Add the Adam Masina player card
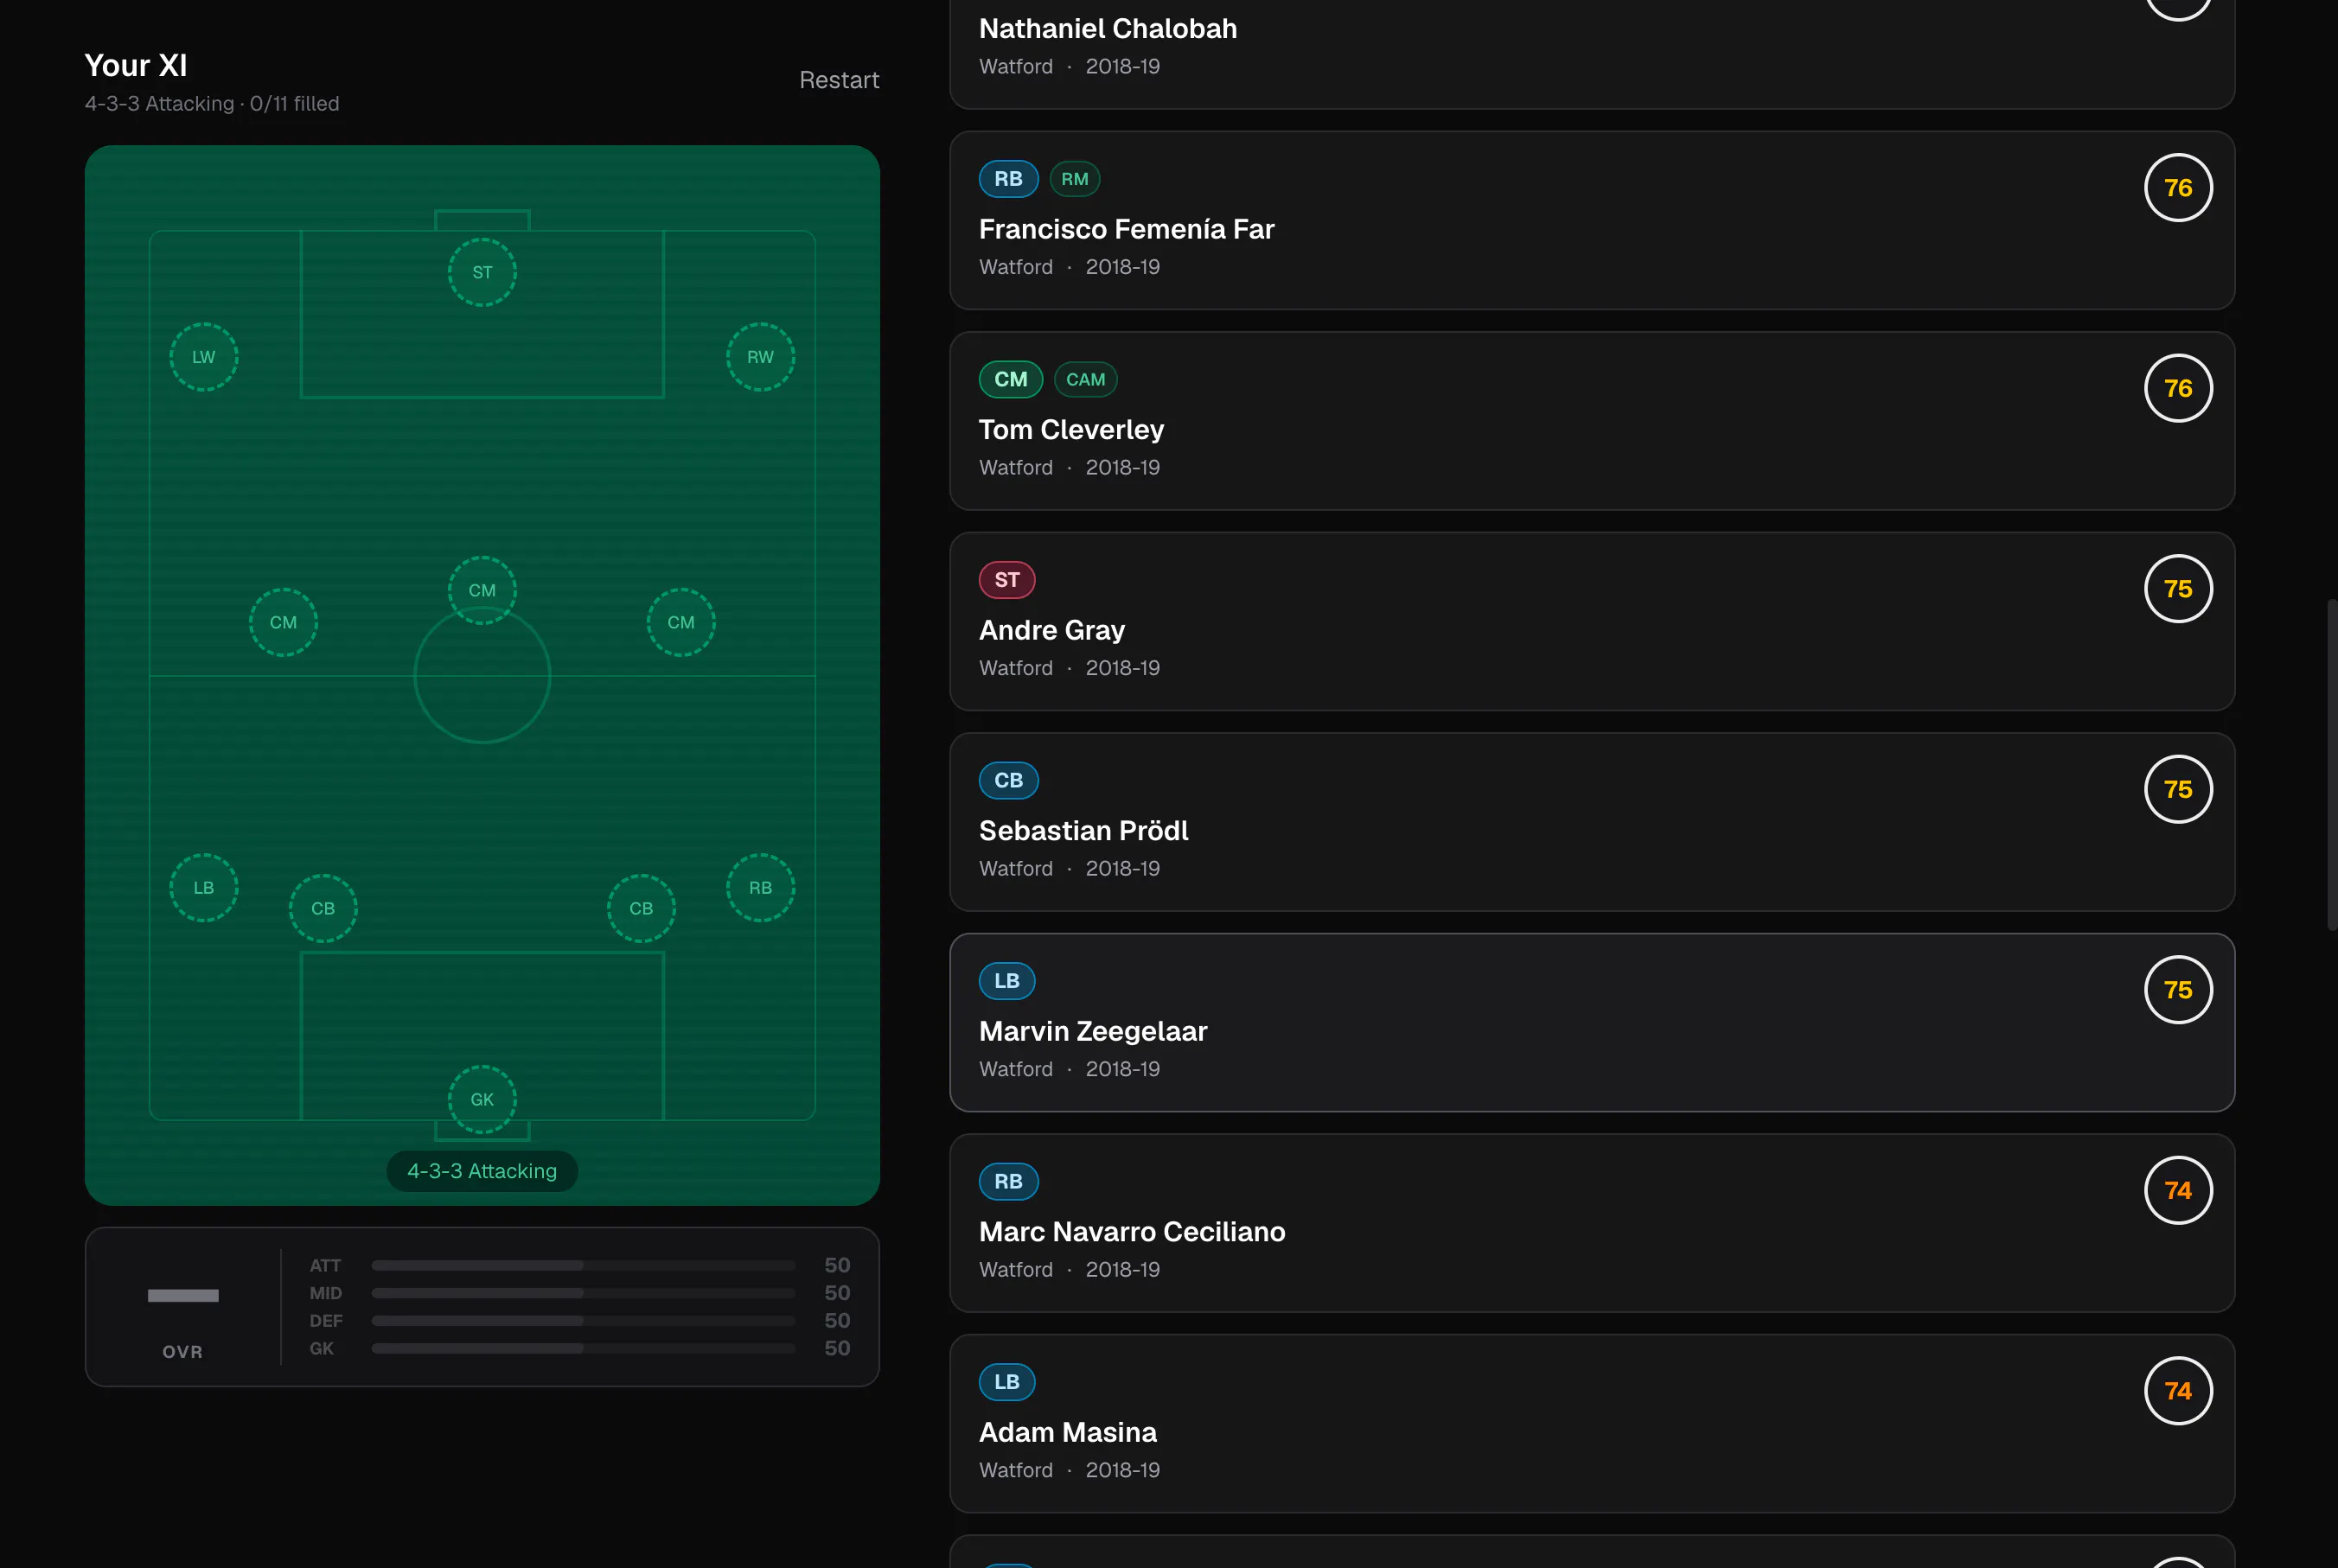This screenshot has width=2338, height=1568. 1592,1423
